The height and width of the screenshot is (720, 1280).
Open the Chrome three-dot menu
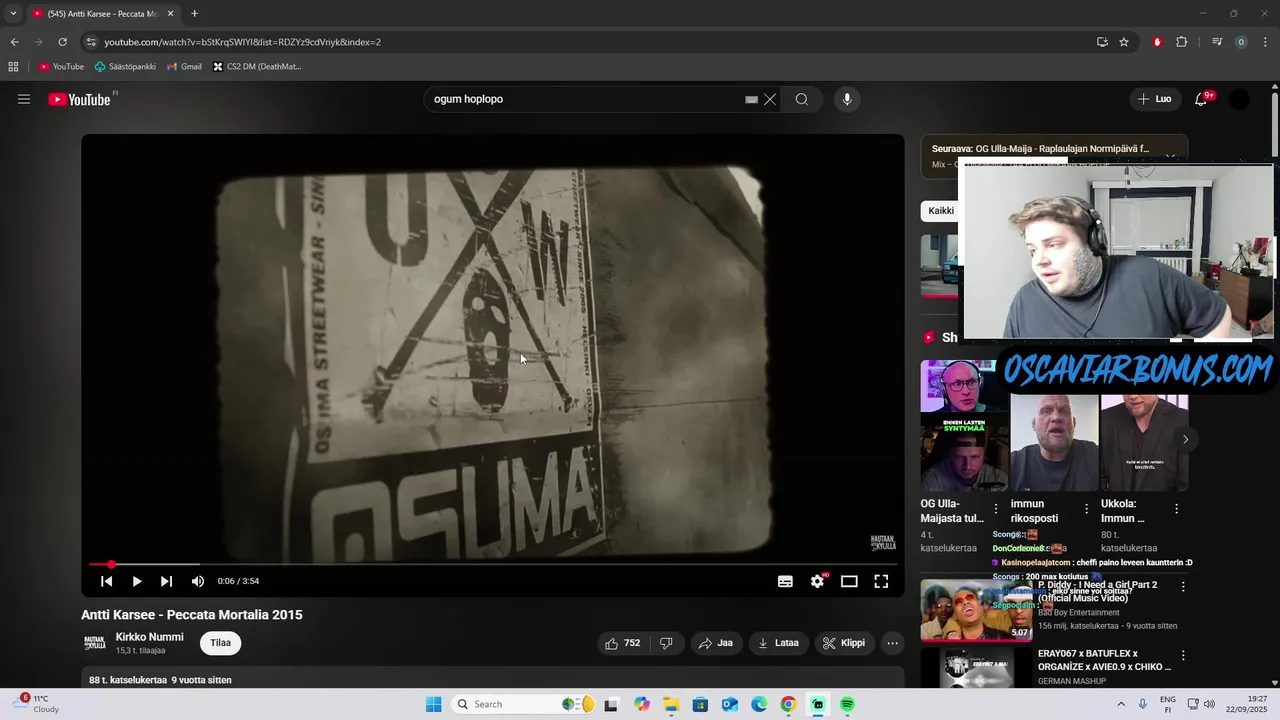(1265, 42)
